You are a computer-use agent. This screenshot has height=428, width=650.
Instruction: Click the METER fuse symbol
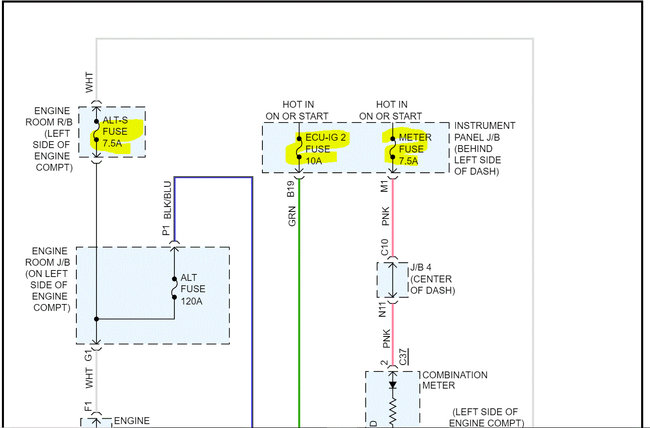393,148
